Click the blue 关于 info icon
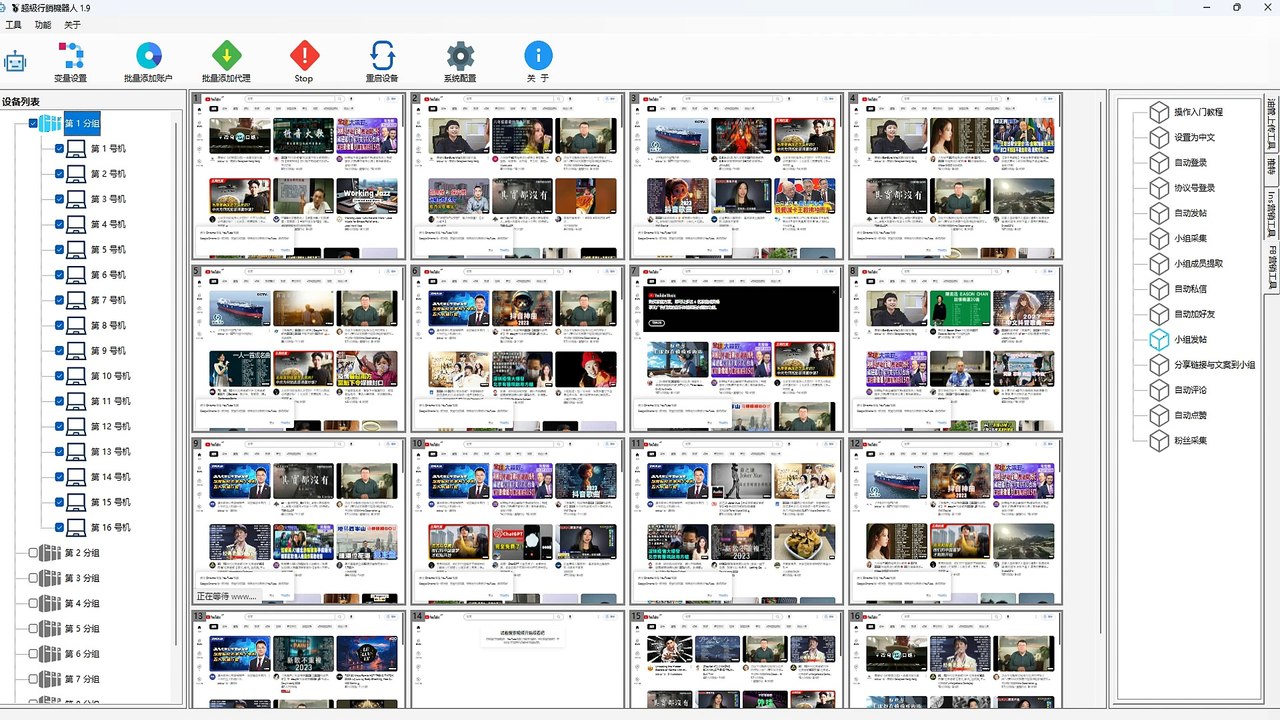The image size is (1280, 720). tap(538, 55)
